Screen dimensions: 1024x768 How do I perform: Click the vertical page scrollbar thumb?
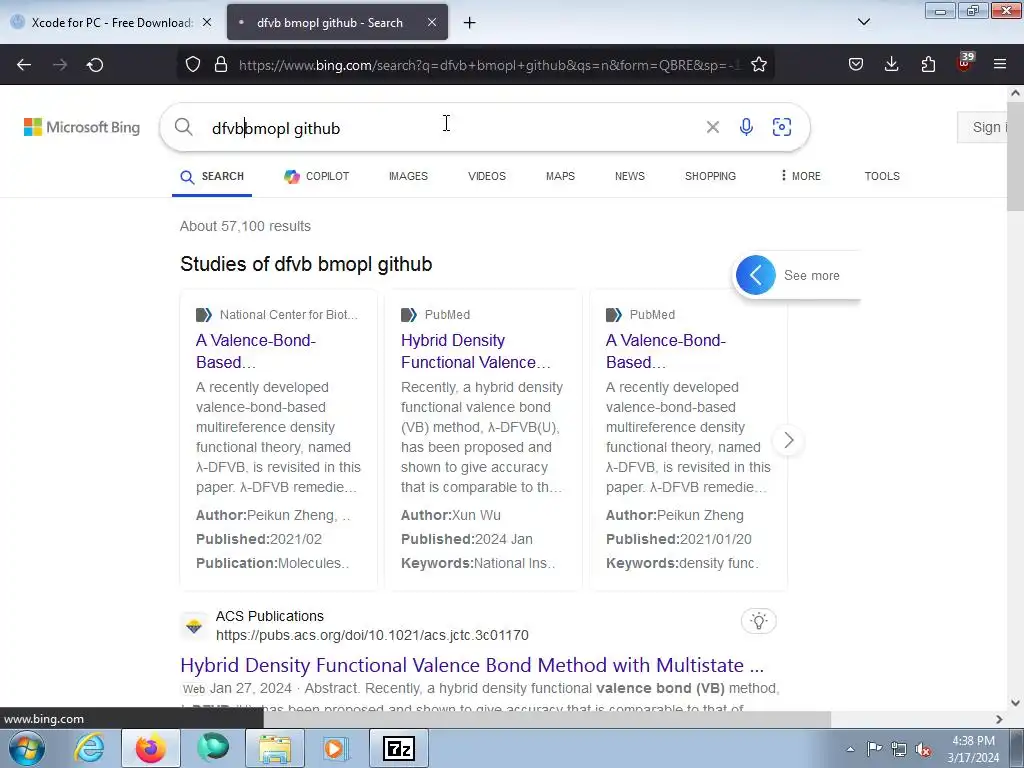click(1015, 155)
